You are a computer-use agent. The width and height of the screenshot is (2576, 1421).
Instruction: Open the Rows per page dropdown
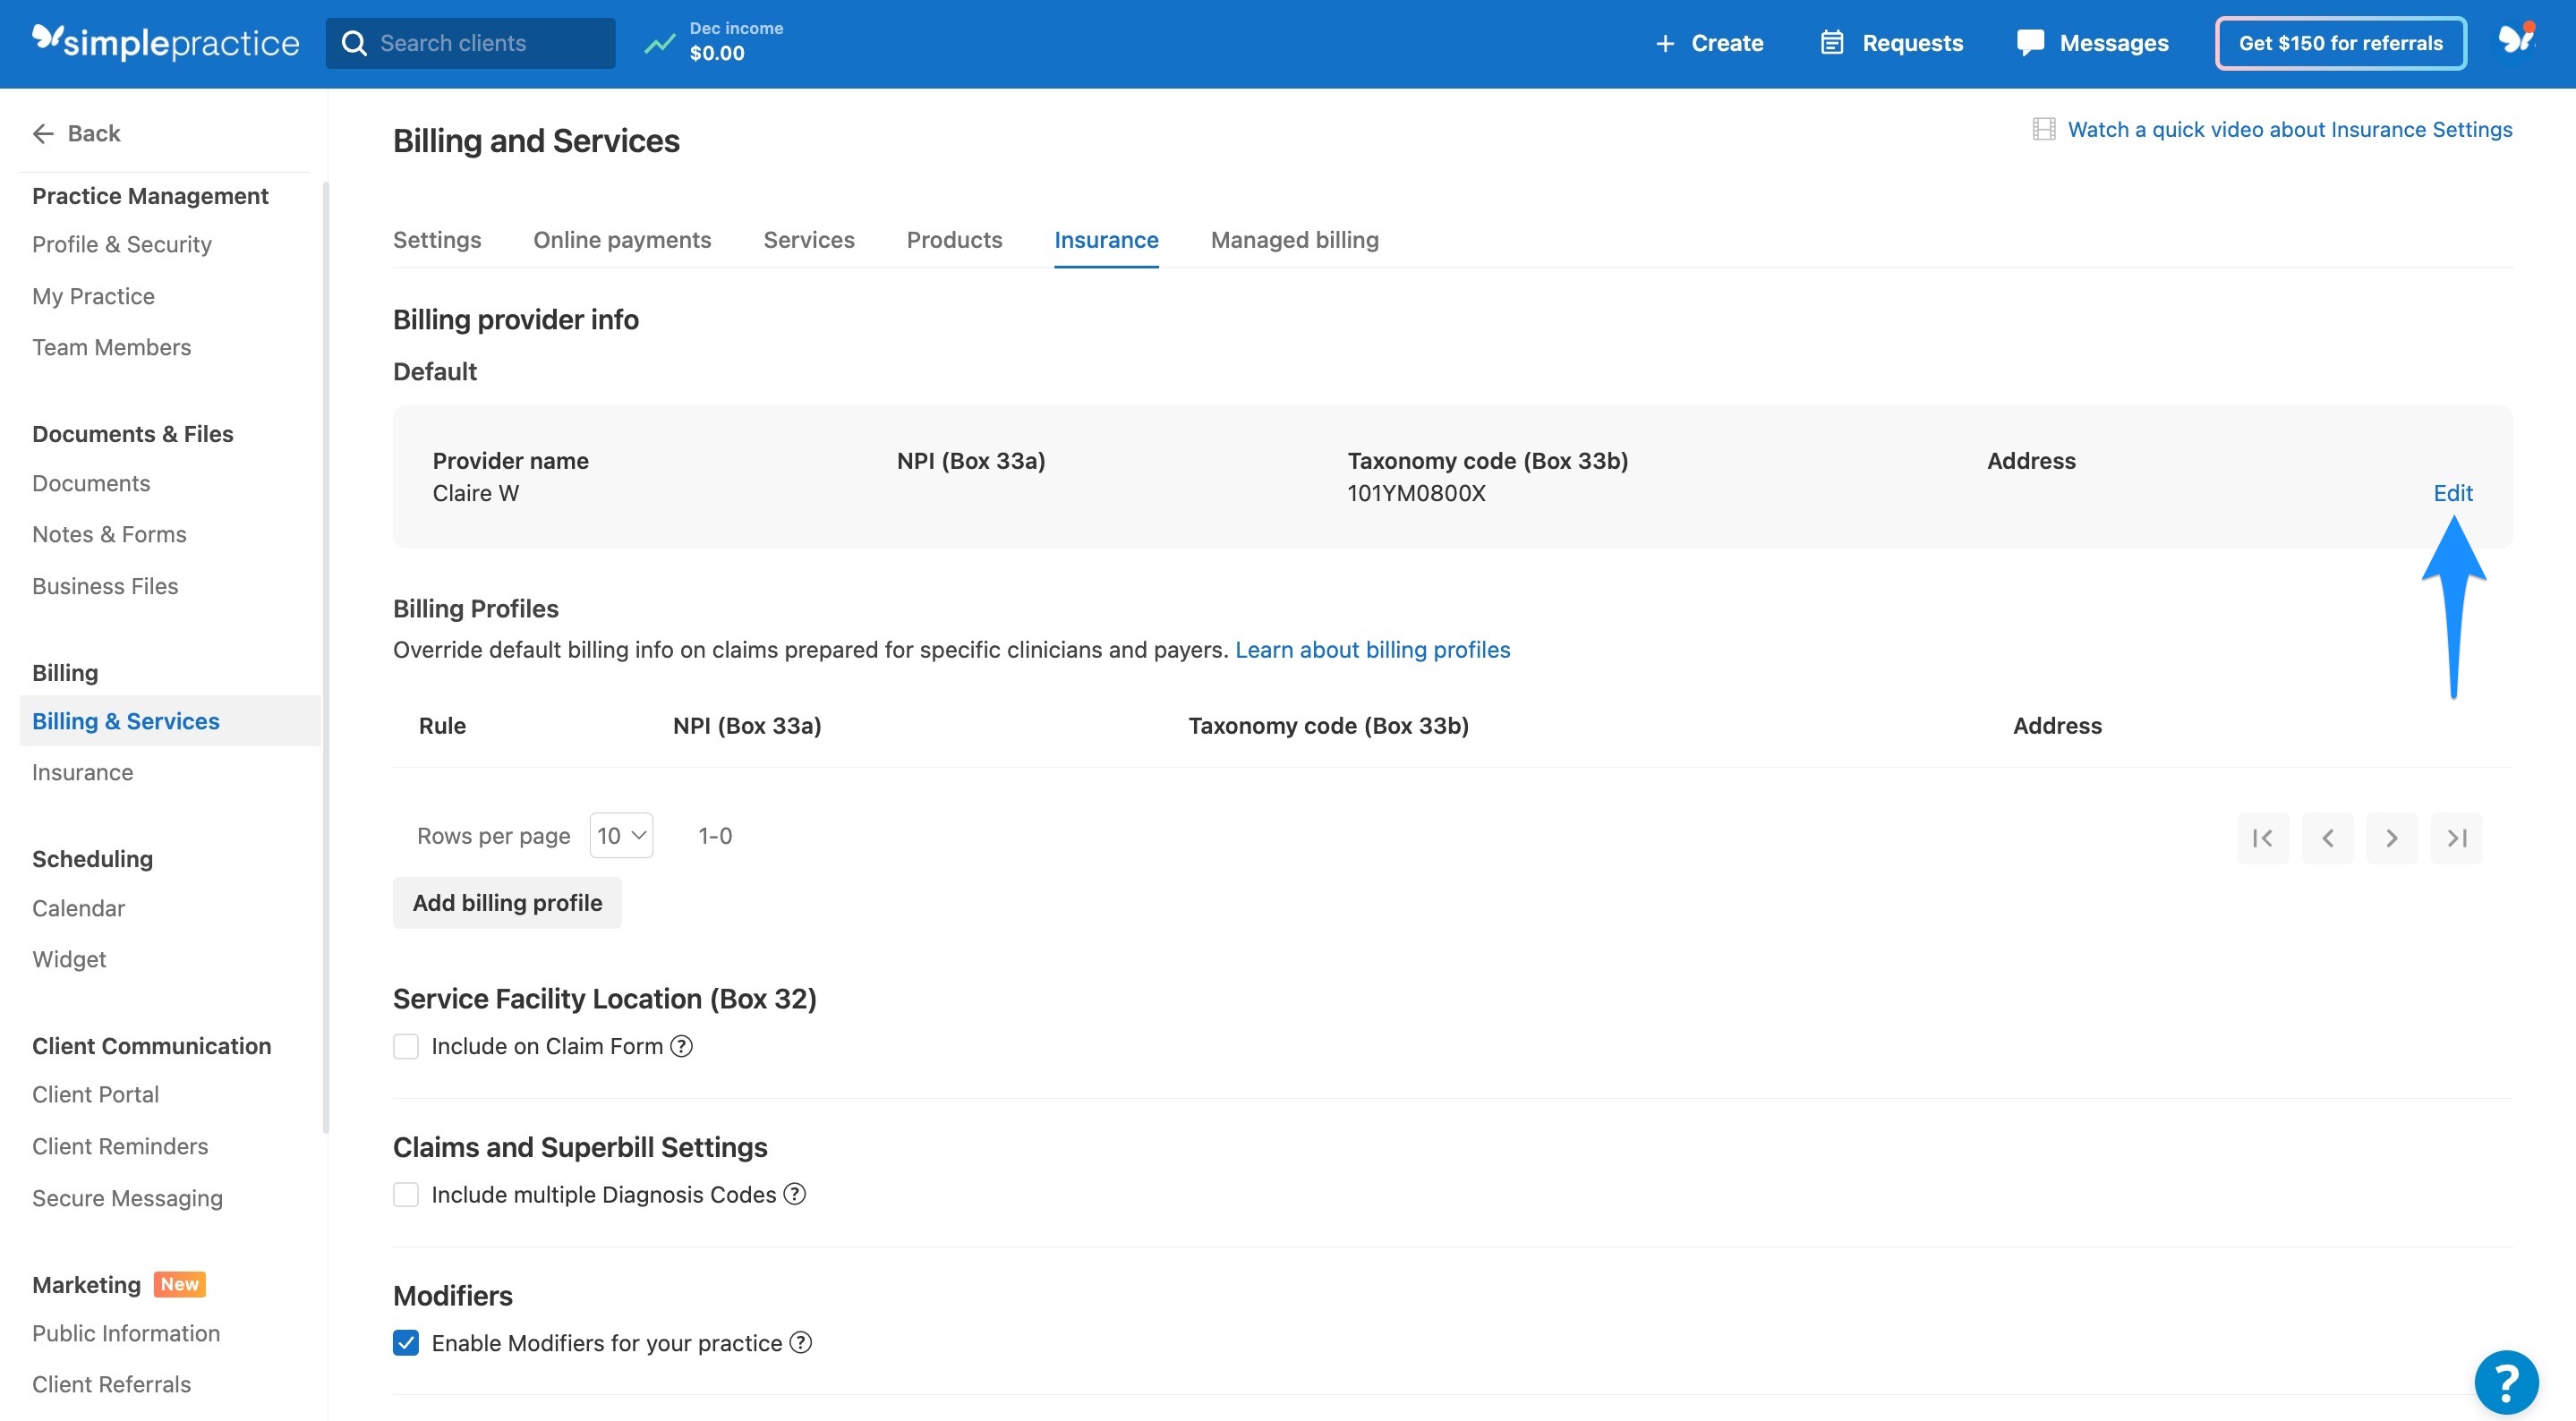[x=620, y=835]
